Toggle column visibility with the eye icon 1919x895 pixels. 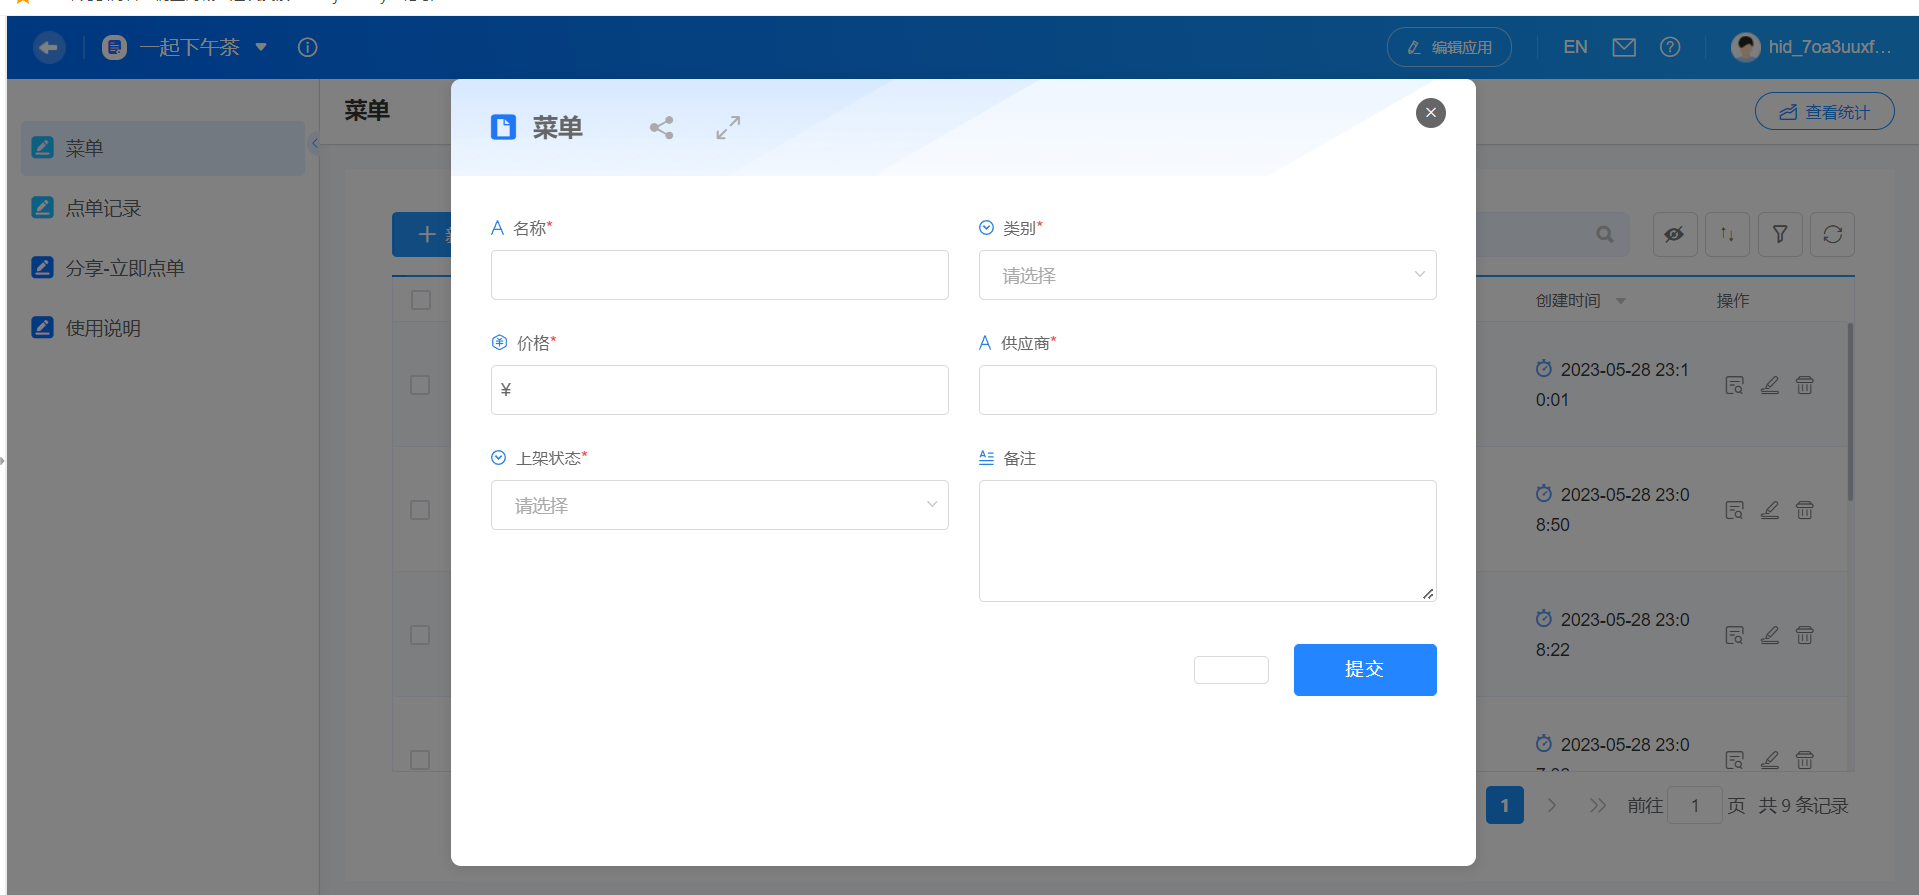(x=1675, y=234)
